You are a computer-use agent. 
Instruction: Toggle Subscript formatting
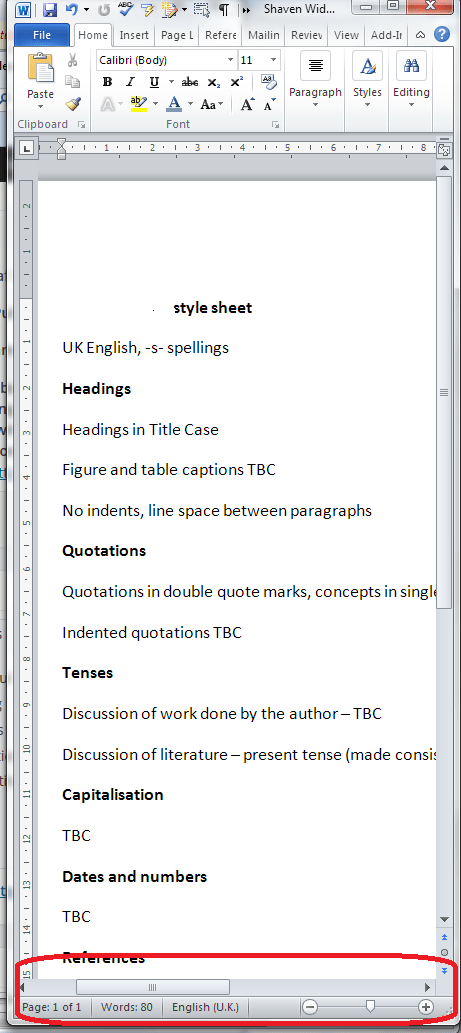(x=214, y=82)
